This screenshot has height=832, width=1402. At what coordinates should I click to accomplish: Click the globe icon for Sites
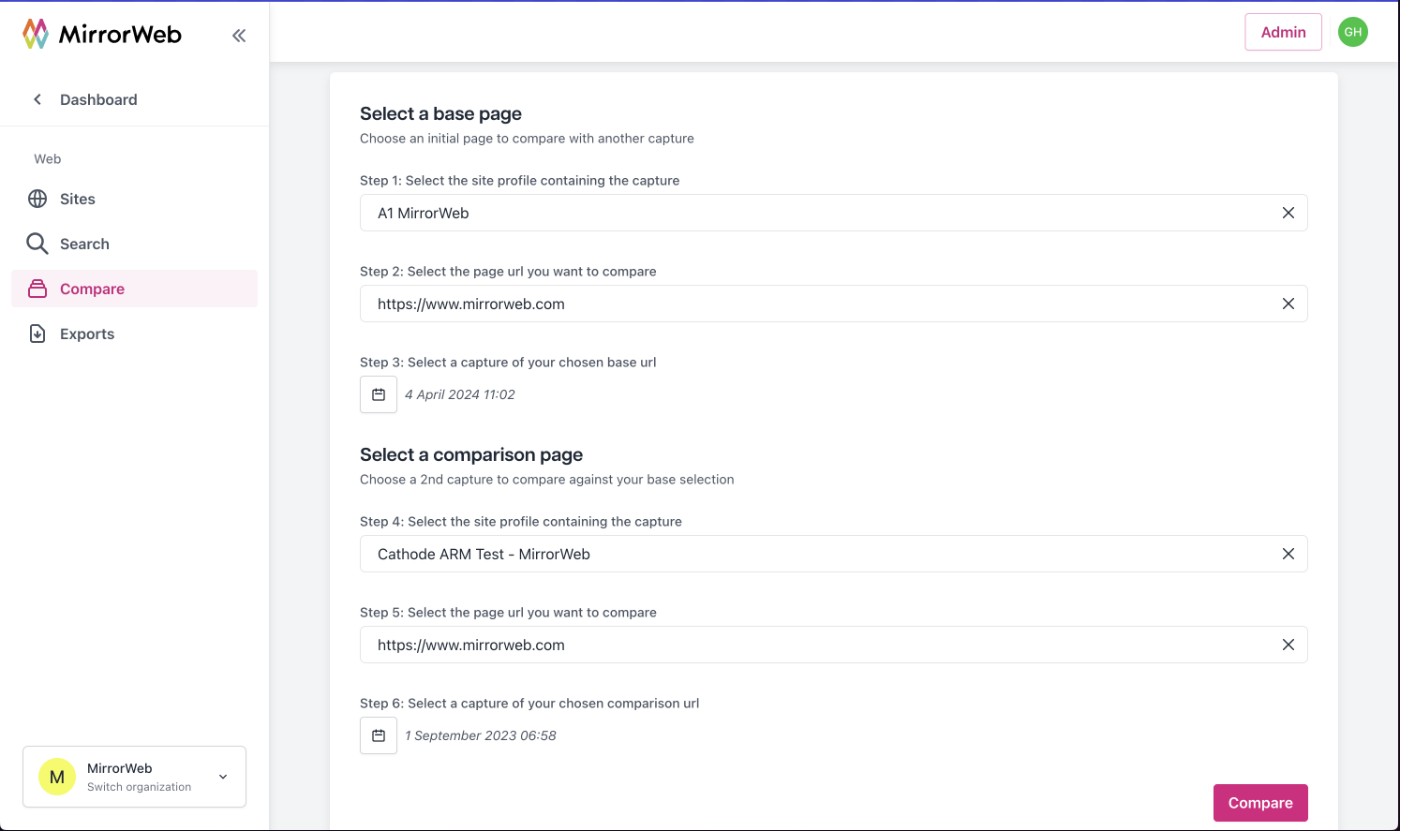coord(37,198)
